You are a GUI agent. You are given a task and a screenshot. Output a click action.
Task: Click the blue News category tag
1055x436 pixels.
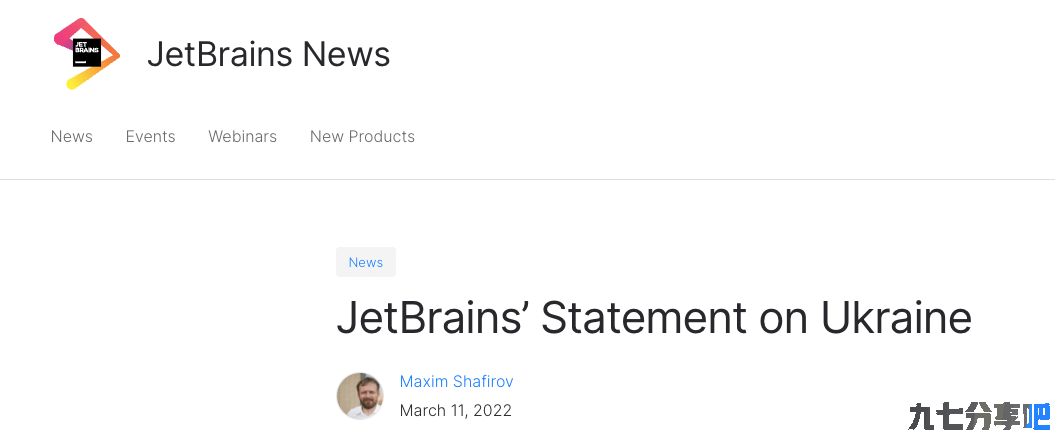point(366,262)
